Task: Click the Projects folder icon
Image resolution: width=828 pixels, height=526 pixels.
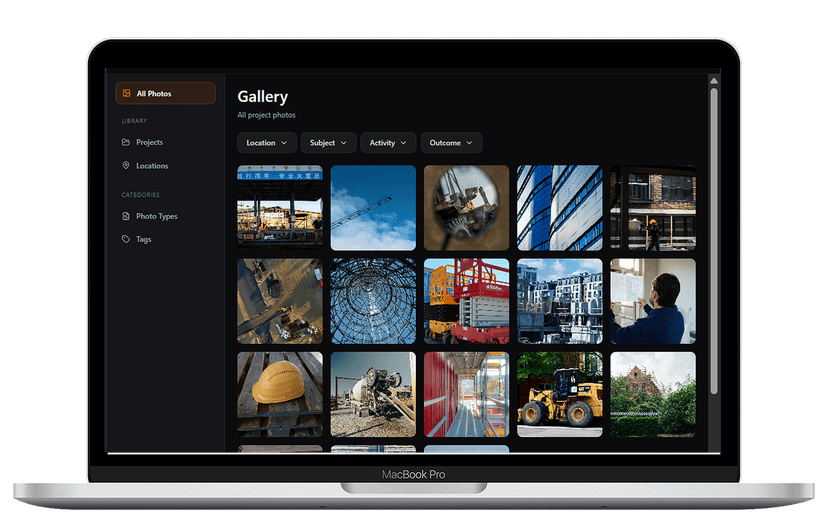Action: point(126,142)
